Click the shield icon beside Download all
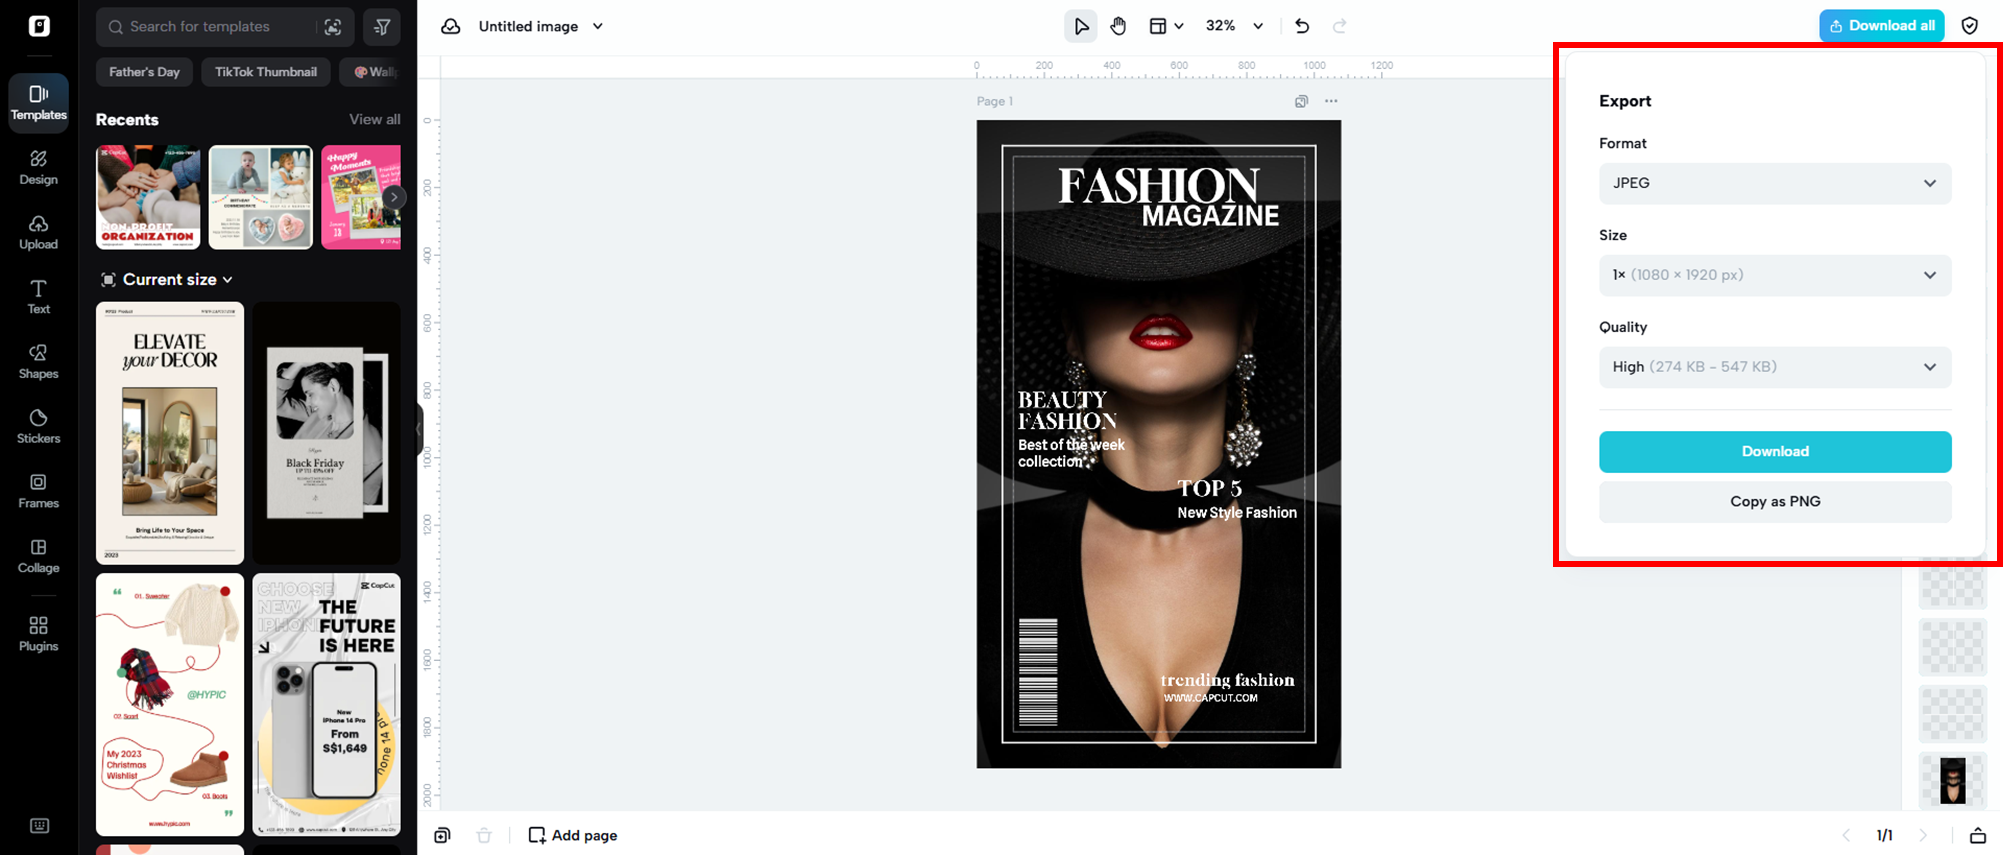Viewport: 2003px width, 855px height. tap(1969, 26)
